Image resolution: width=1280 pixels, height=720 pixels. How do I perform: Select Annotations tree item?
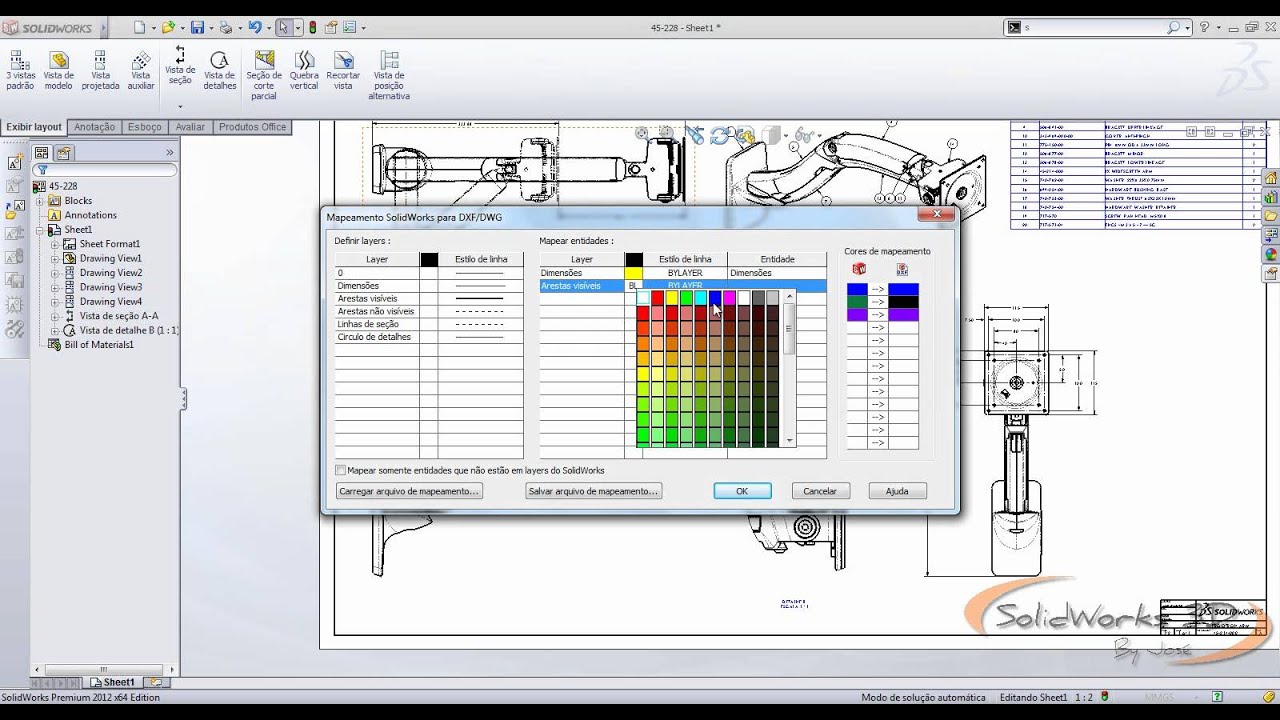(x=91, y=215)
